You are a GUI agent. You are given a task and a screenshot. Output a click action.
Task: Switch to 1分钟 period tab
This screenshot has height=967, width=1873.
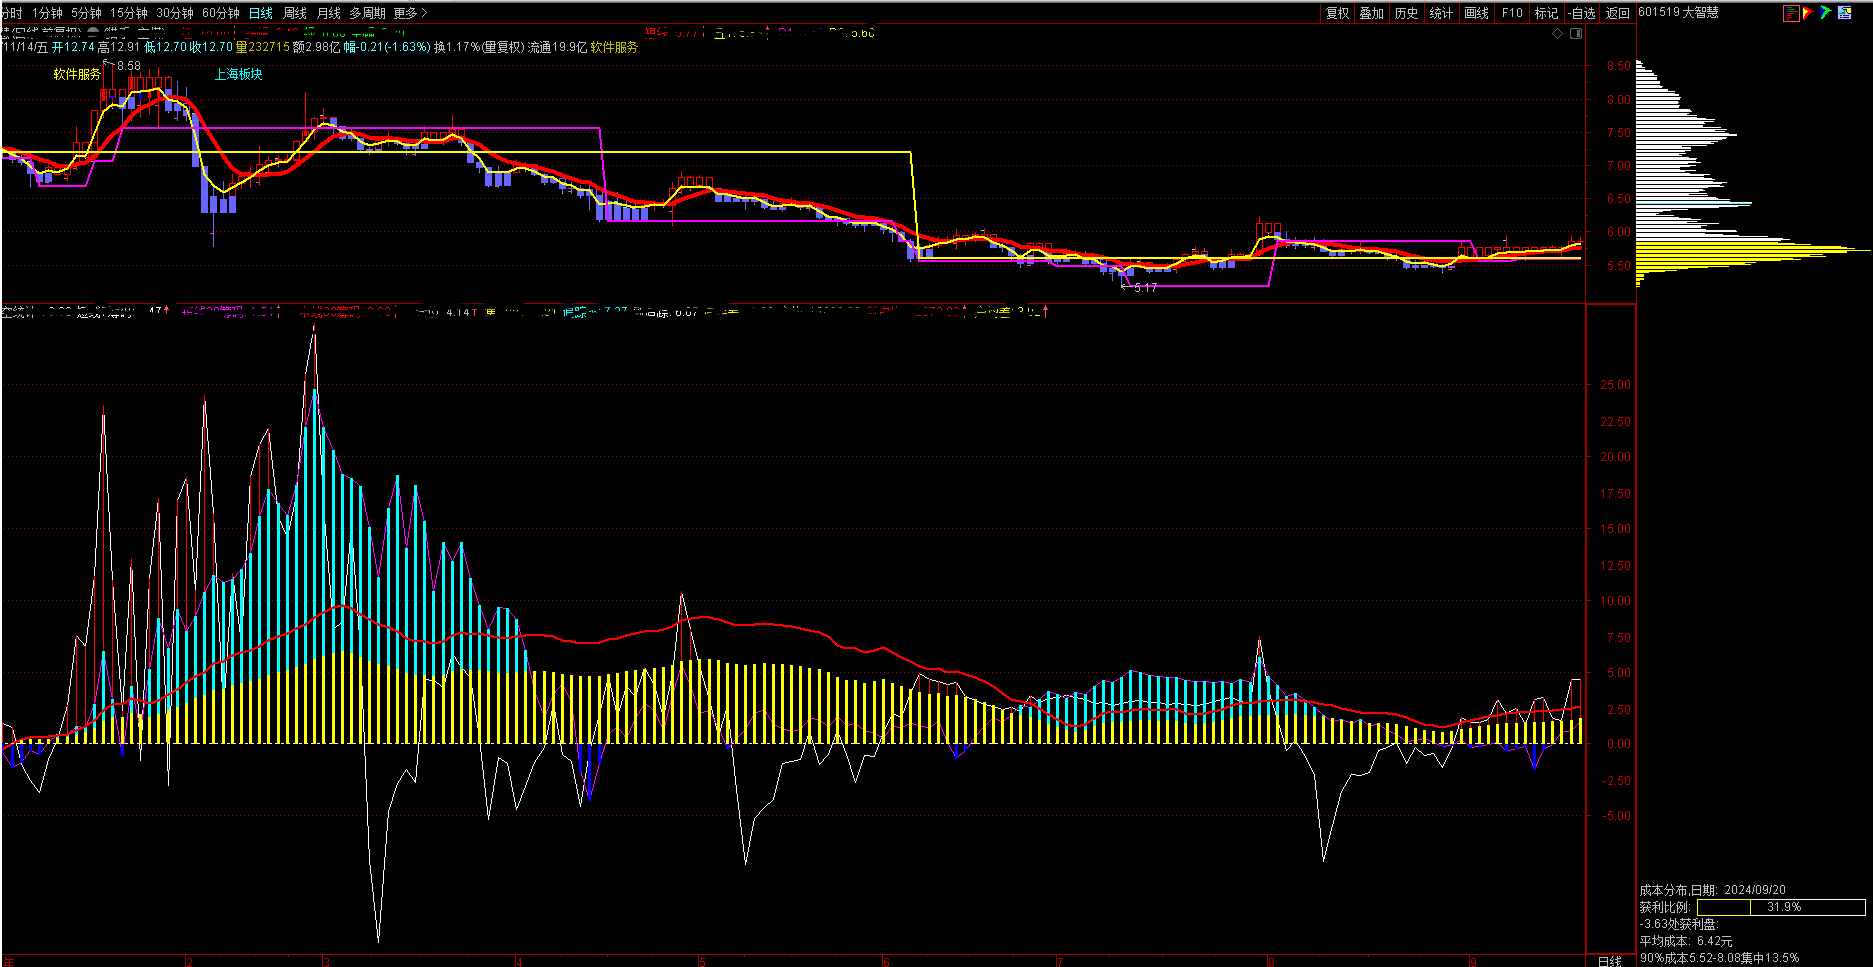tap(47, 13)
